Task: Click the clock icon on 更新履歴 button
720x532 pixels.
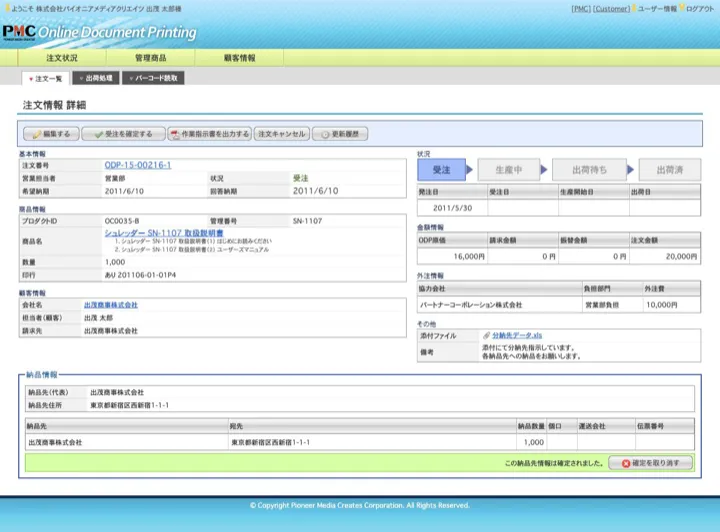Action: coord(325,134)
